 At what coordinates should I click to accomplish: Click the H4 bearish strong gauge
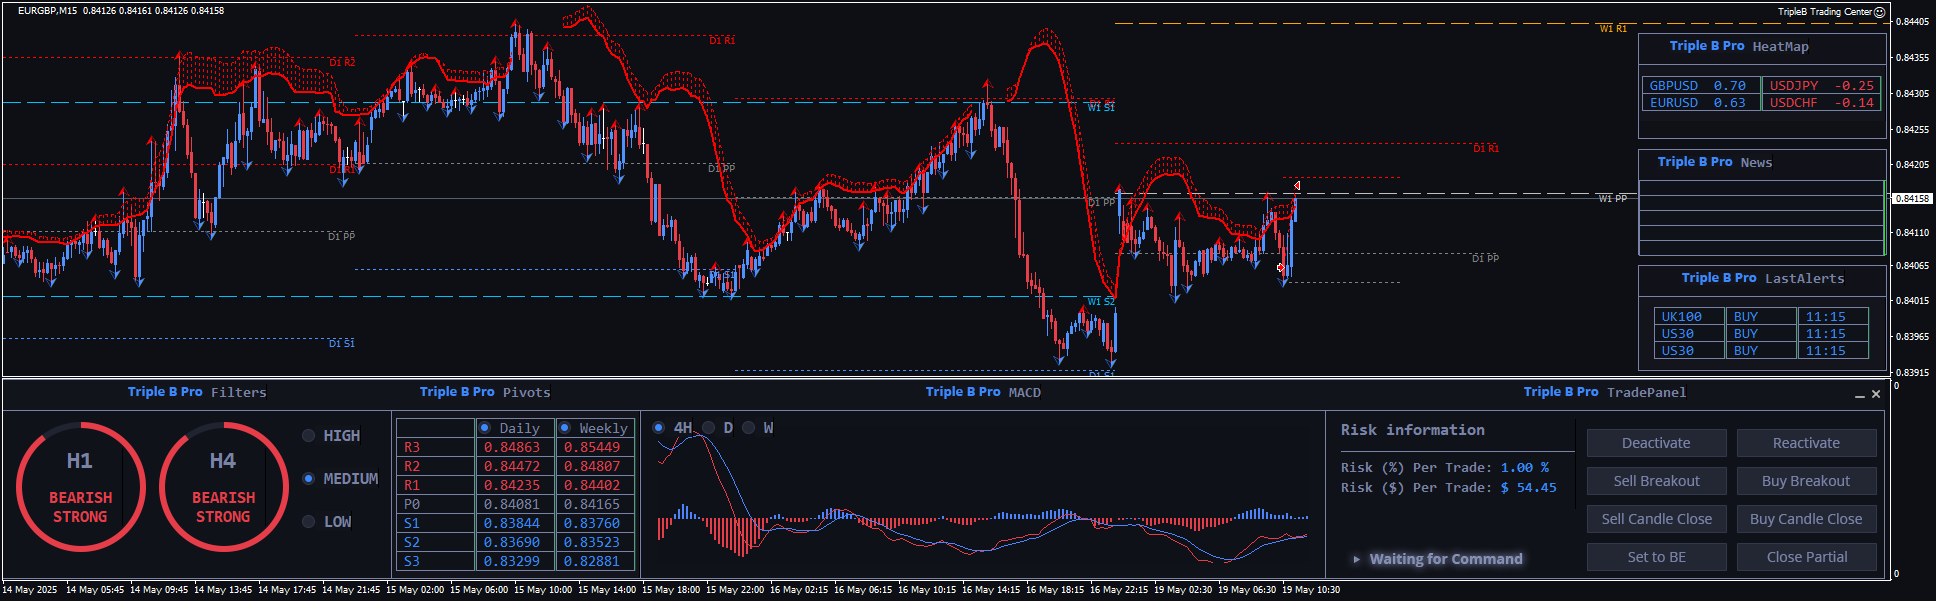(223, 487)
